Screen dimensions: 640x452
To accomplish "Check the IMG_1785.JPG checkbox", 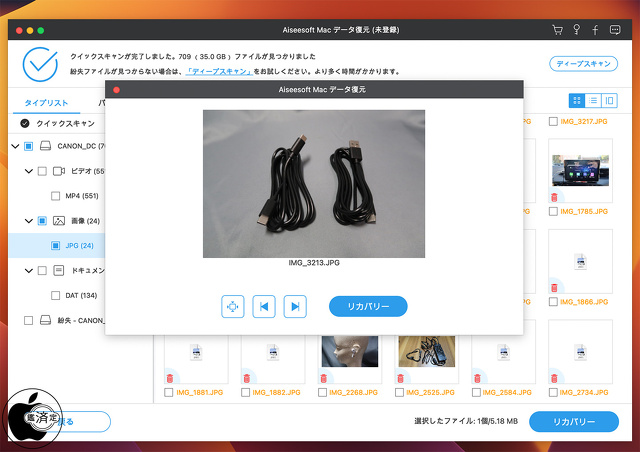I will [553, 212].
